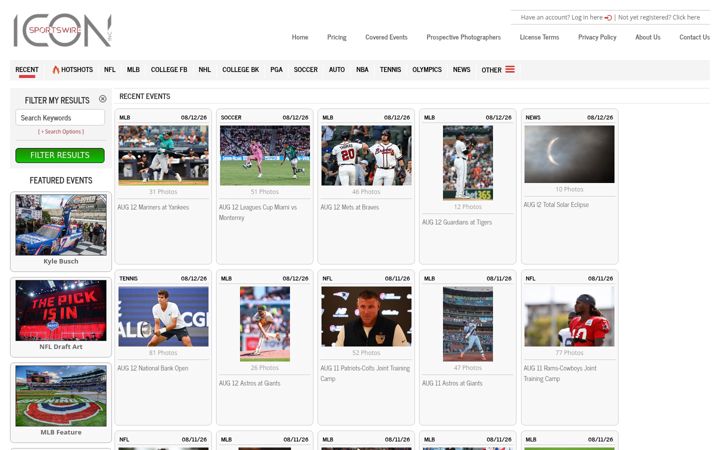Open the NHL tab
Image resolution: width=720 pixels, height=450 pixels.
tap(204, 69)
